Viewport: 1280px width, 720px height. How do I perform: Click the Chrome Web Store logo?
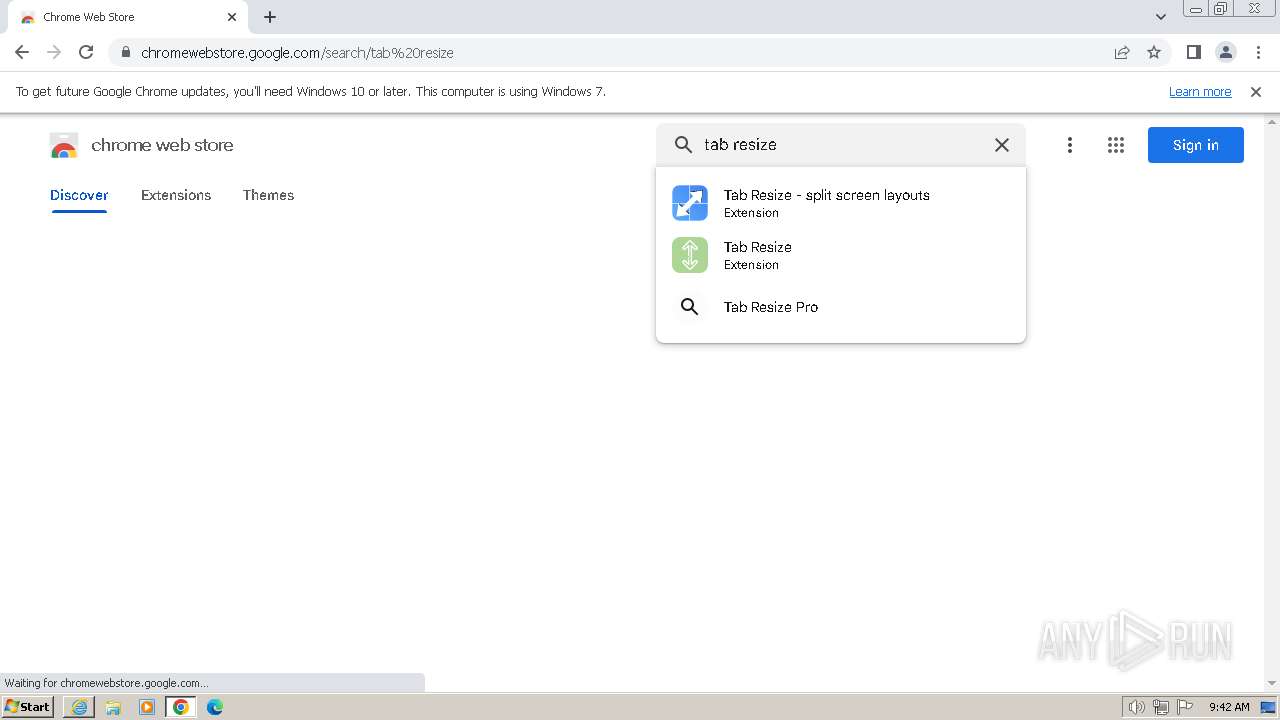coord(64,146)
